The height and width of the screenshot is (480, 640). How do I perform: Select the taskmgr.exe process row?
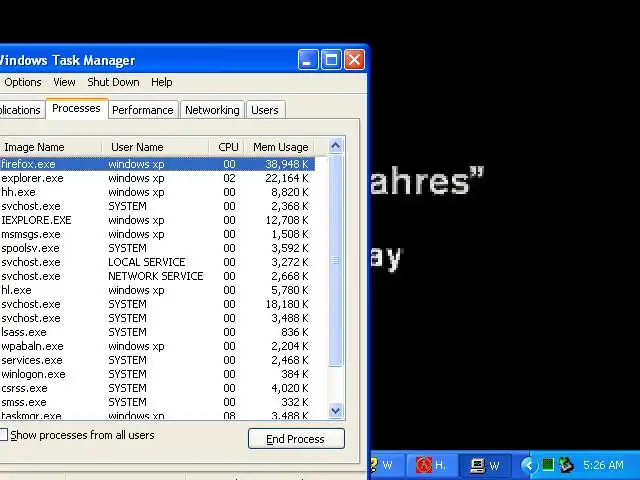pyautogui.click(x=157, y=415)
